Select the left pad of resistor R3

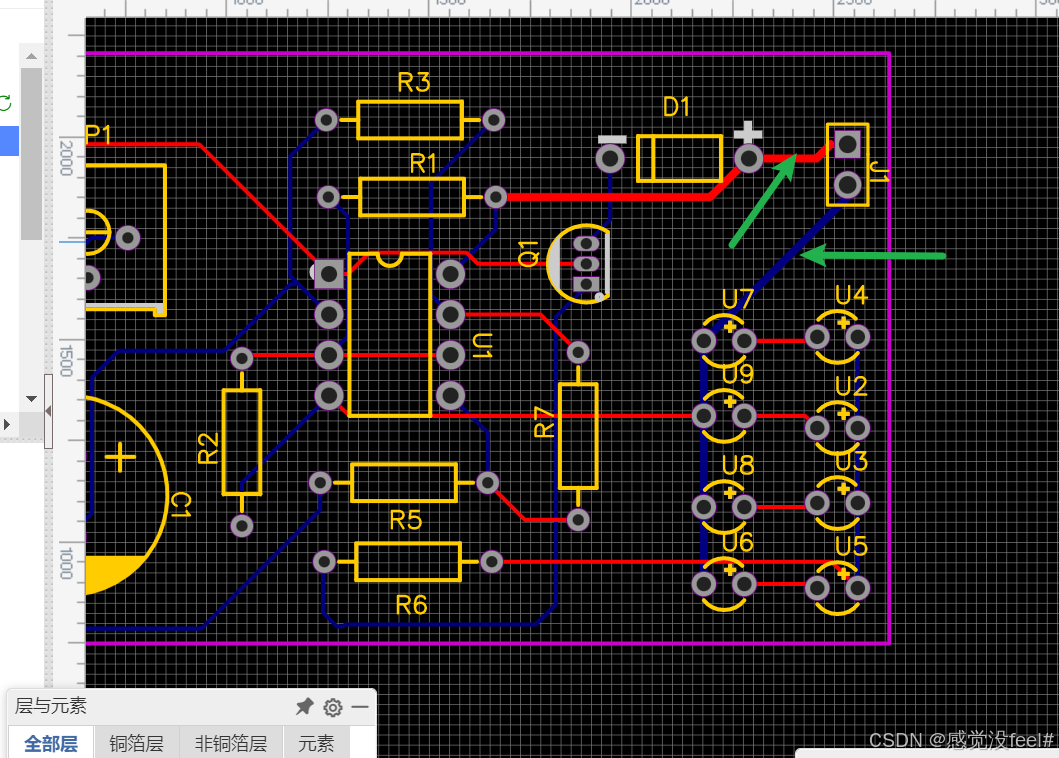coord(326,120)
